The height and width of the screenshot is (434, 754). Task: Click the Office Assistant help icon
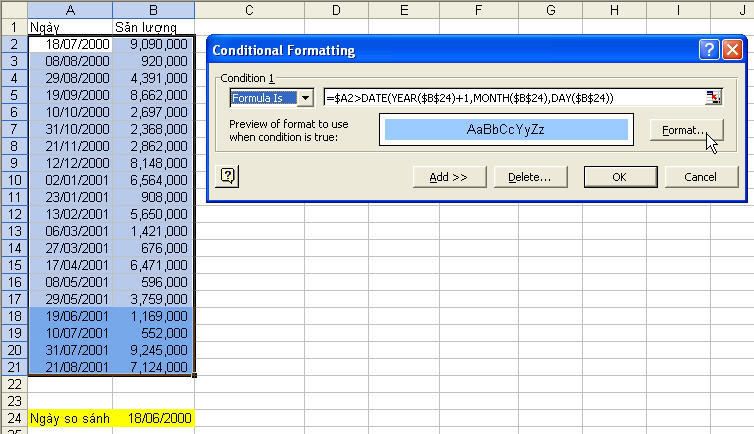coord(227,176)
